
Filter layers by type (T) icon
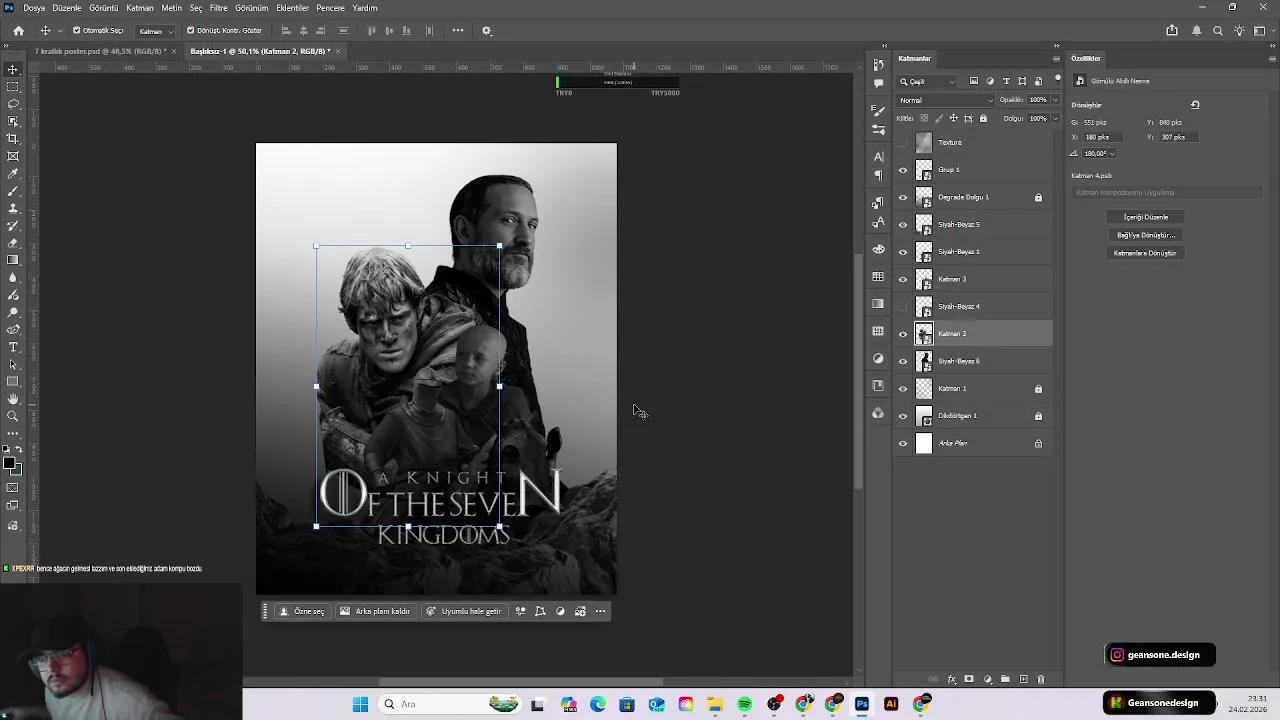click(x=1006, y=81)
